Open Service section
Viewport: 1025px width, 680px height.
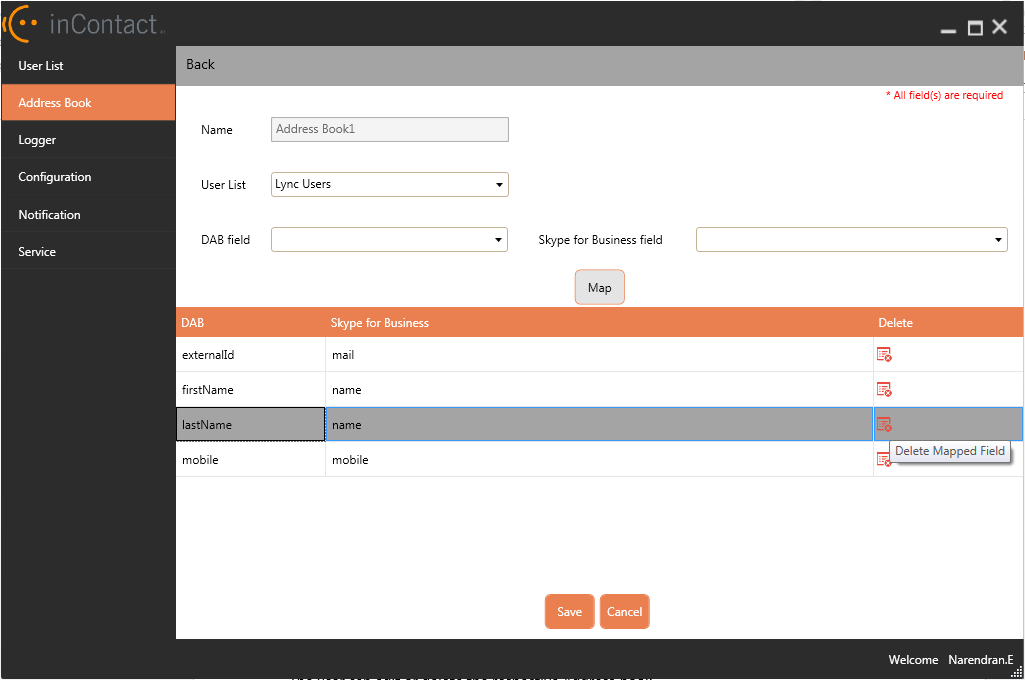(x=88, y=252)
